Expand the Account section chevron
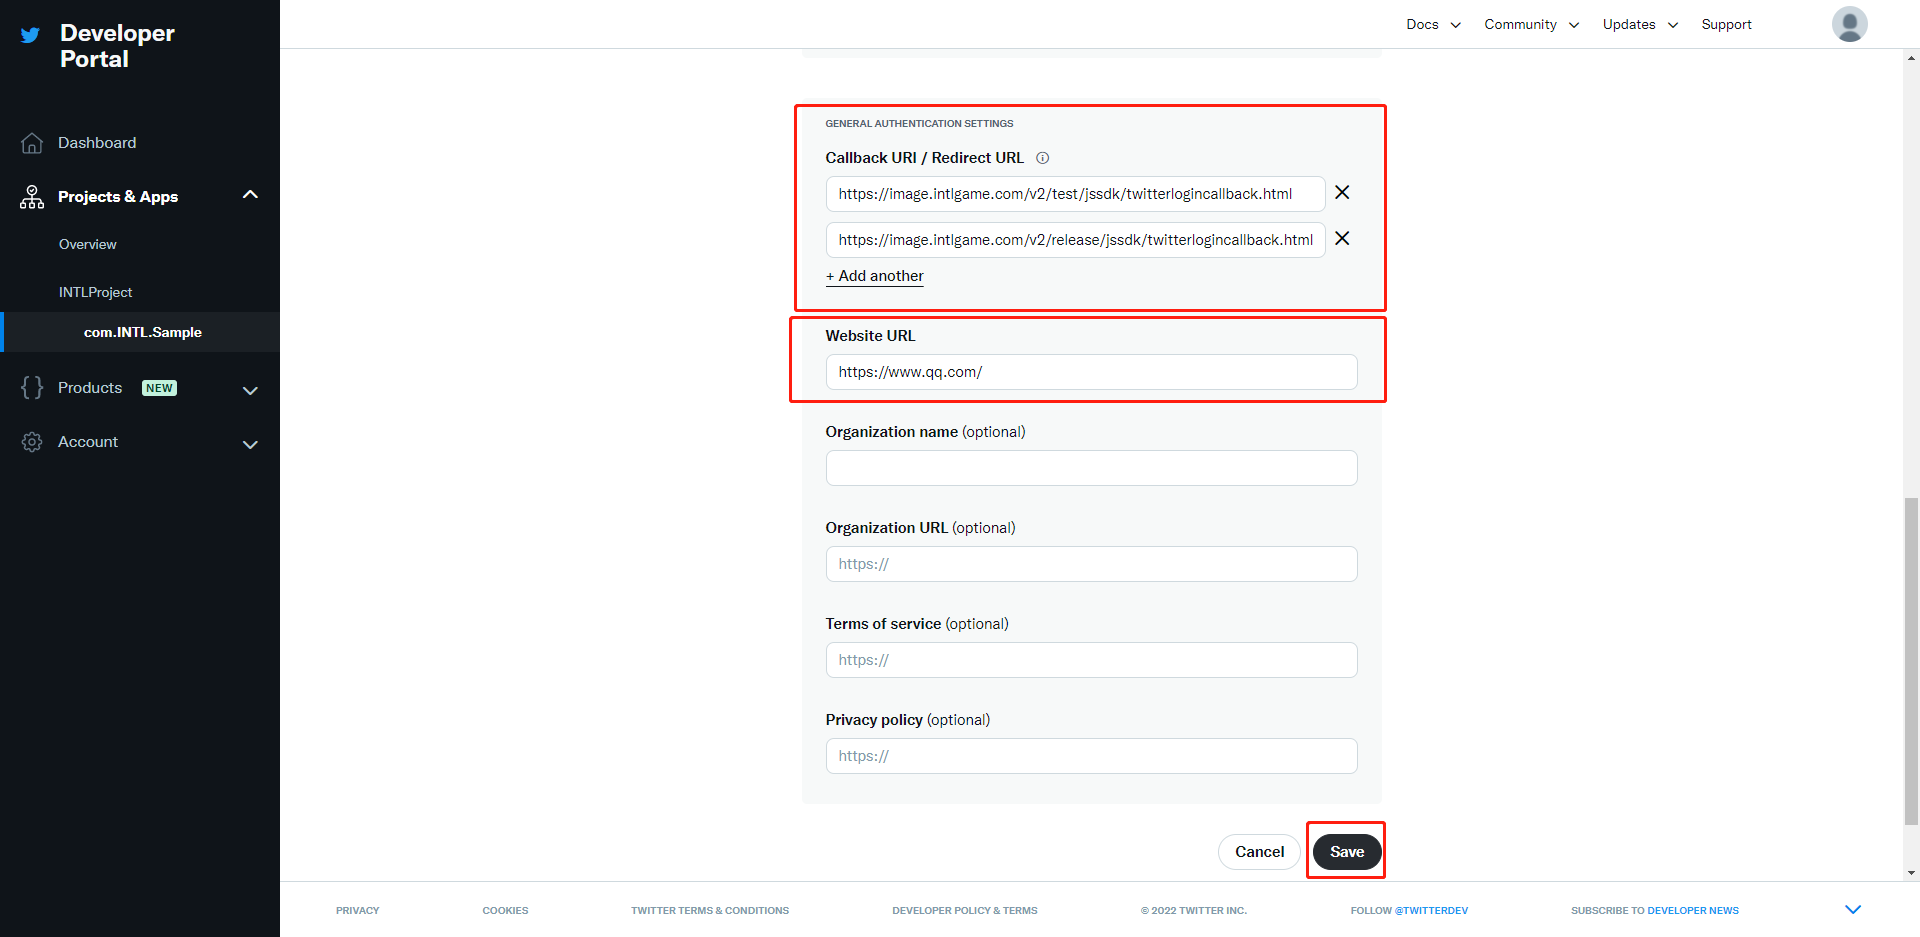Viewport: 1920px width, 937px height. click(x=250, y=444)
